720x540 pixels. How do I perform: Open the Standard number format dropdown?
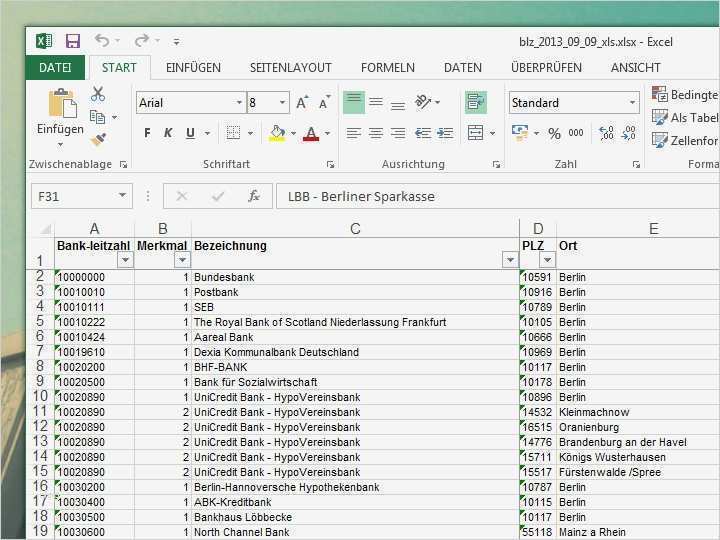point(632,102)
